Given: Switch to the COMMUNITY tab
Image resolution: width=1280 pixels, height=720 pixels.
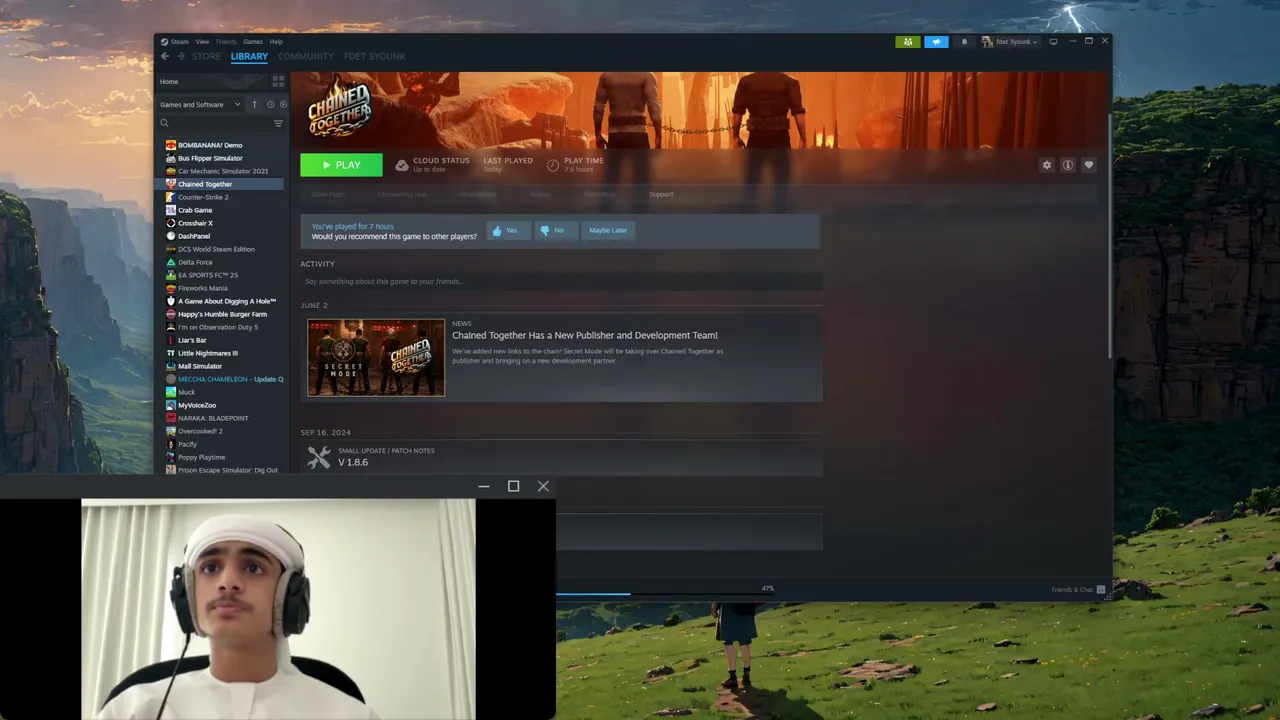Looking at the screenshot, I should click(x=305, y=56).
